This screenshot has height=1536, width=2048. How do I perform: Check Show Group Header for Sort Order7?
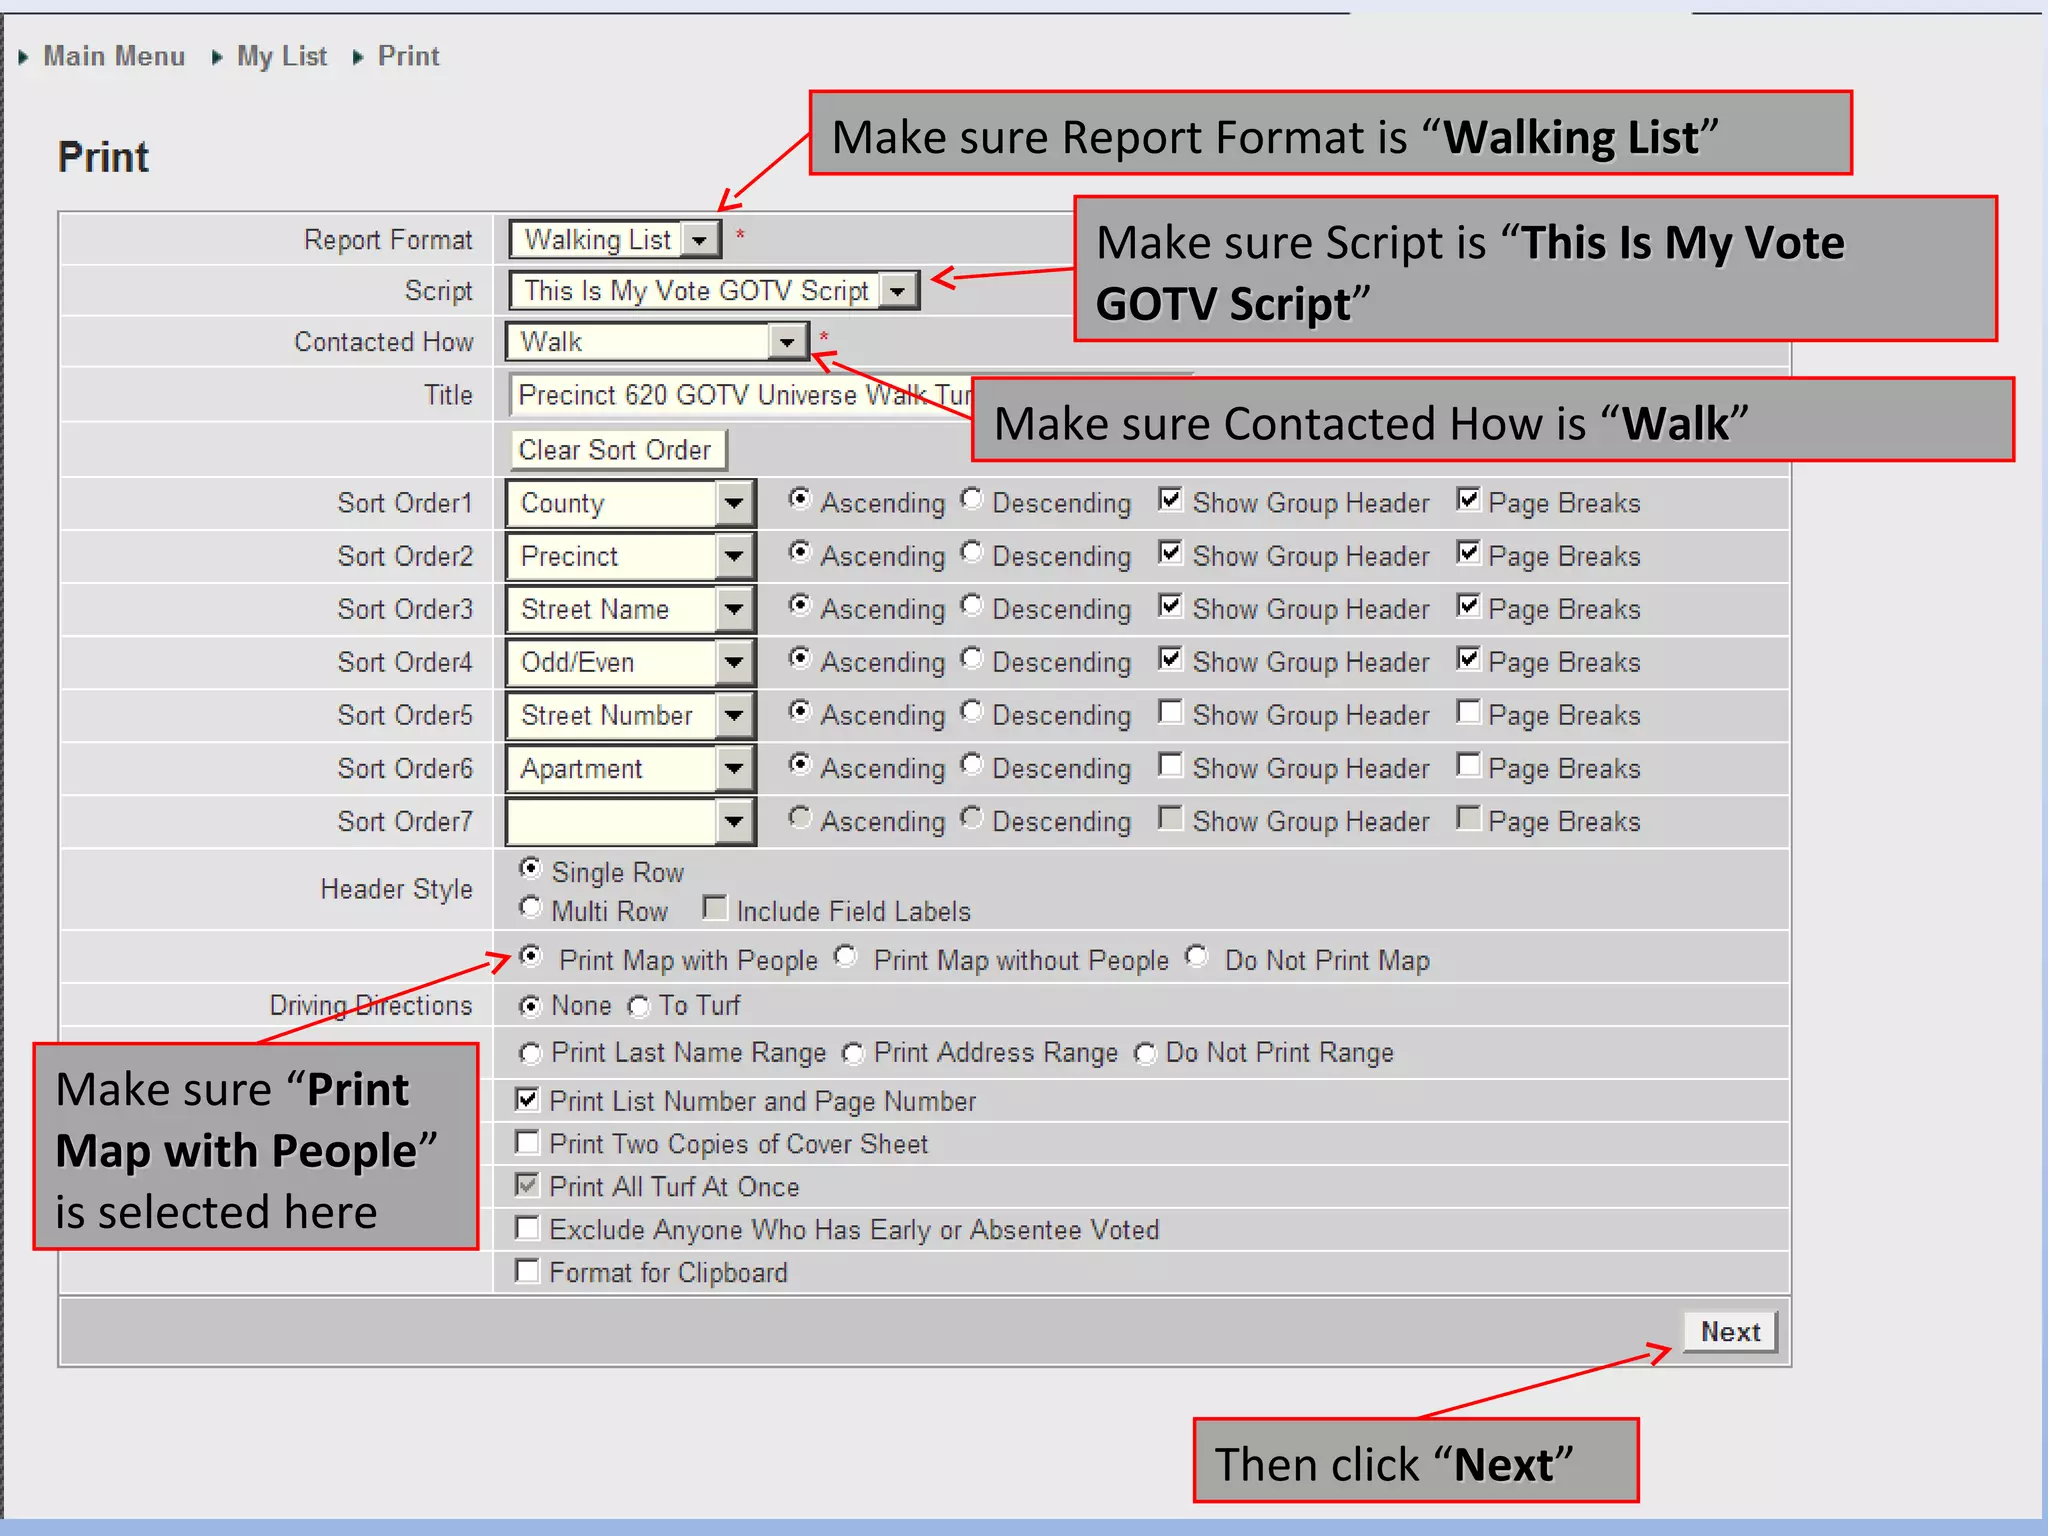click(1170, 817)
